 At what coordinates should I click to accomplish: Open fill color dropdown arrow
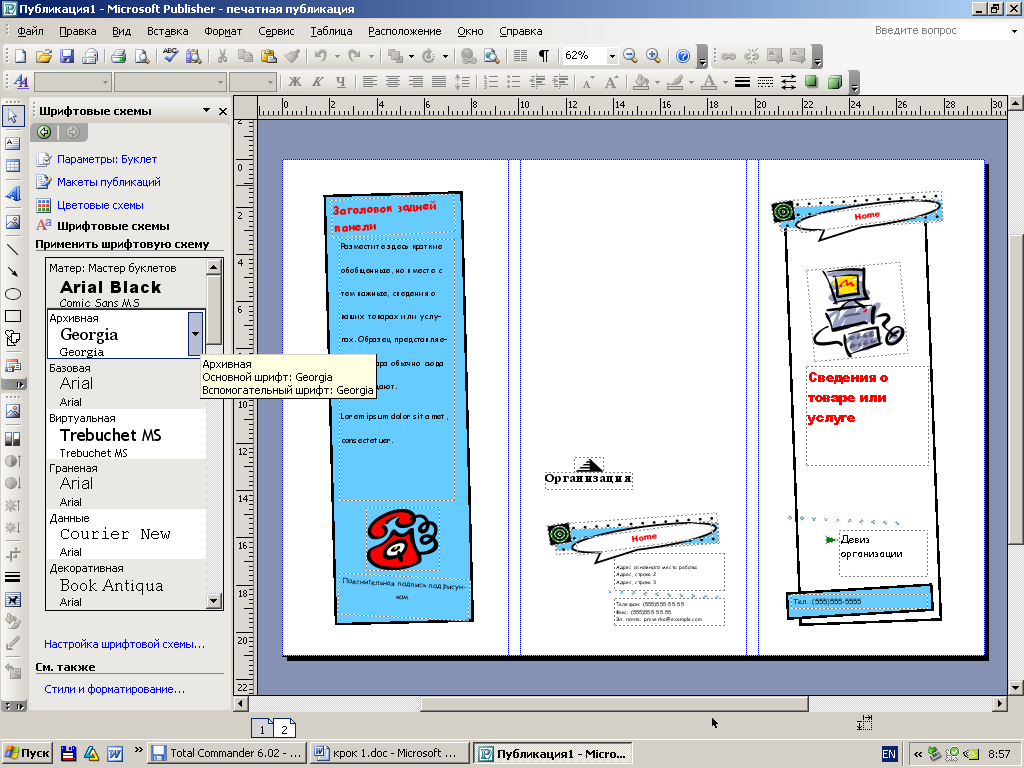coord(657,82)
